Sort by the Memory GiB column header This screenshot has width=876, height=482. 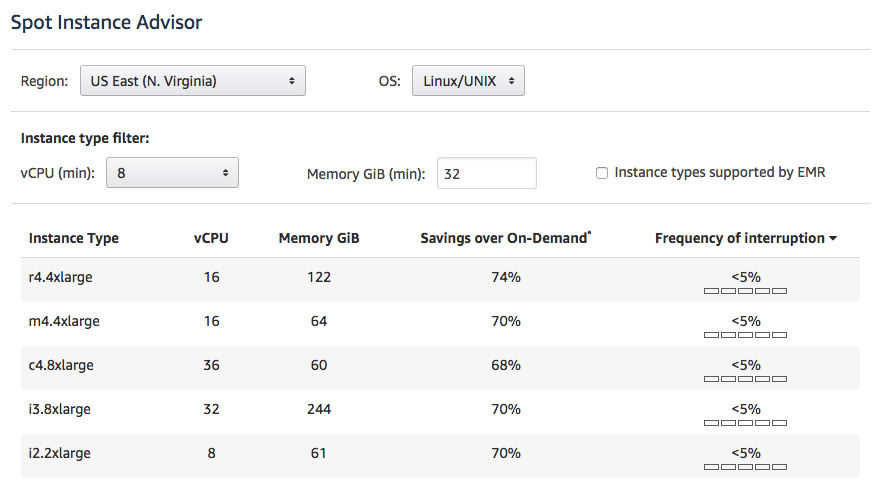(319, 238)
